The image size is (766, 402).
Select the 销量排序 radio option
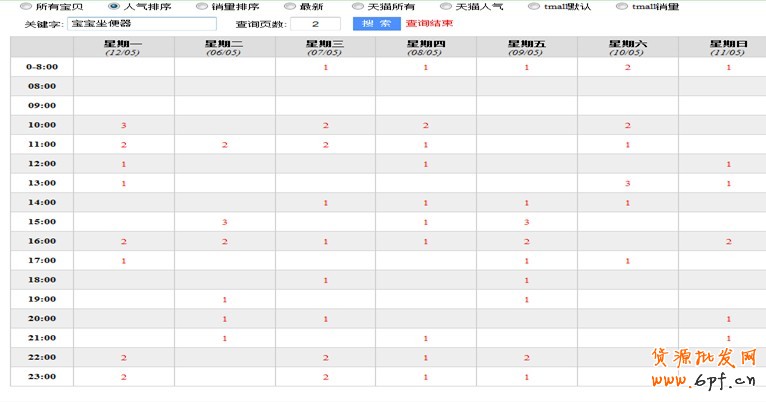point(202,7)
